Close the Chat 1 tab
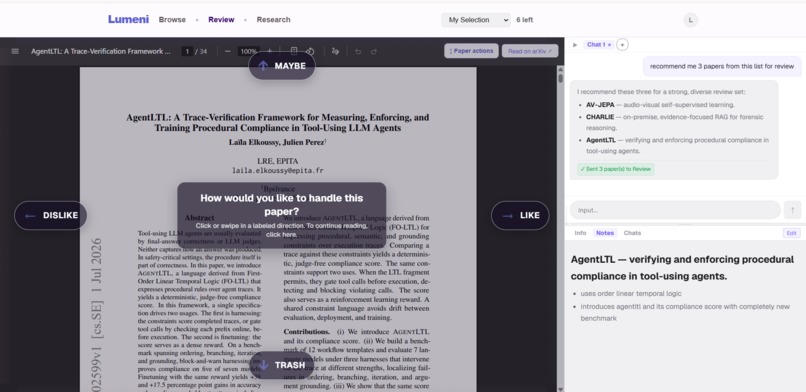 [610, 45]
